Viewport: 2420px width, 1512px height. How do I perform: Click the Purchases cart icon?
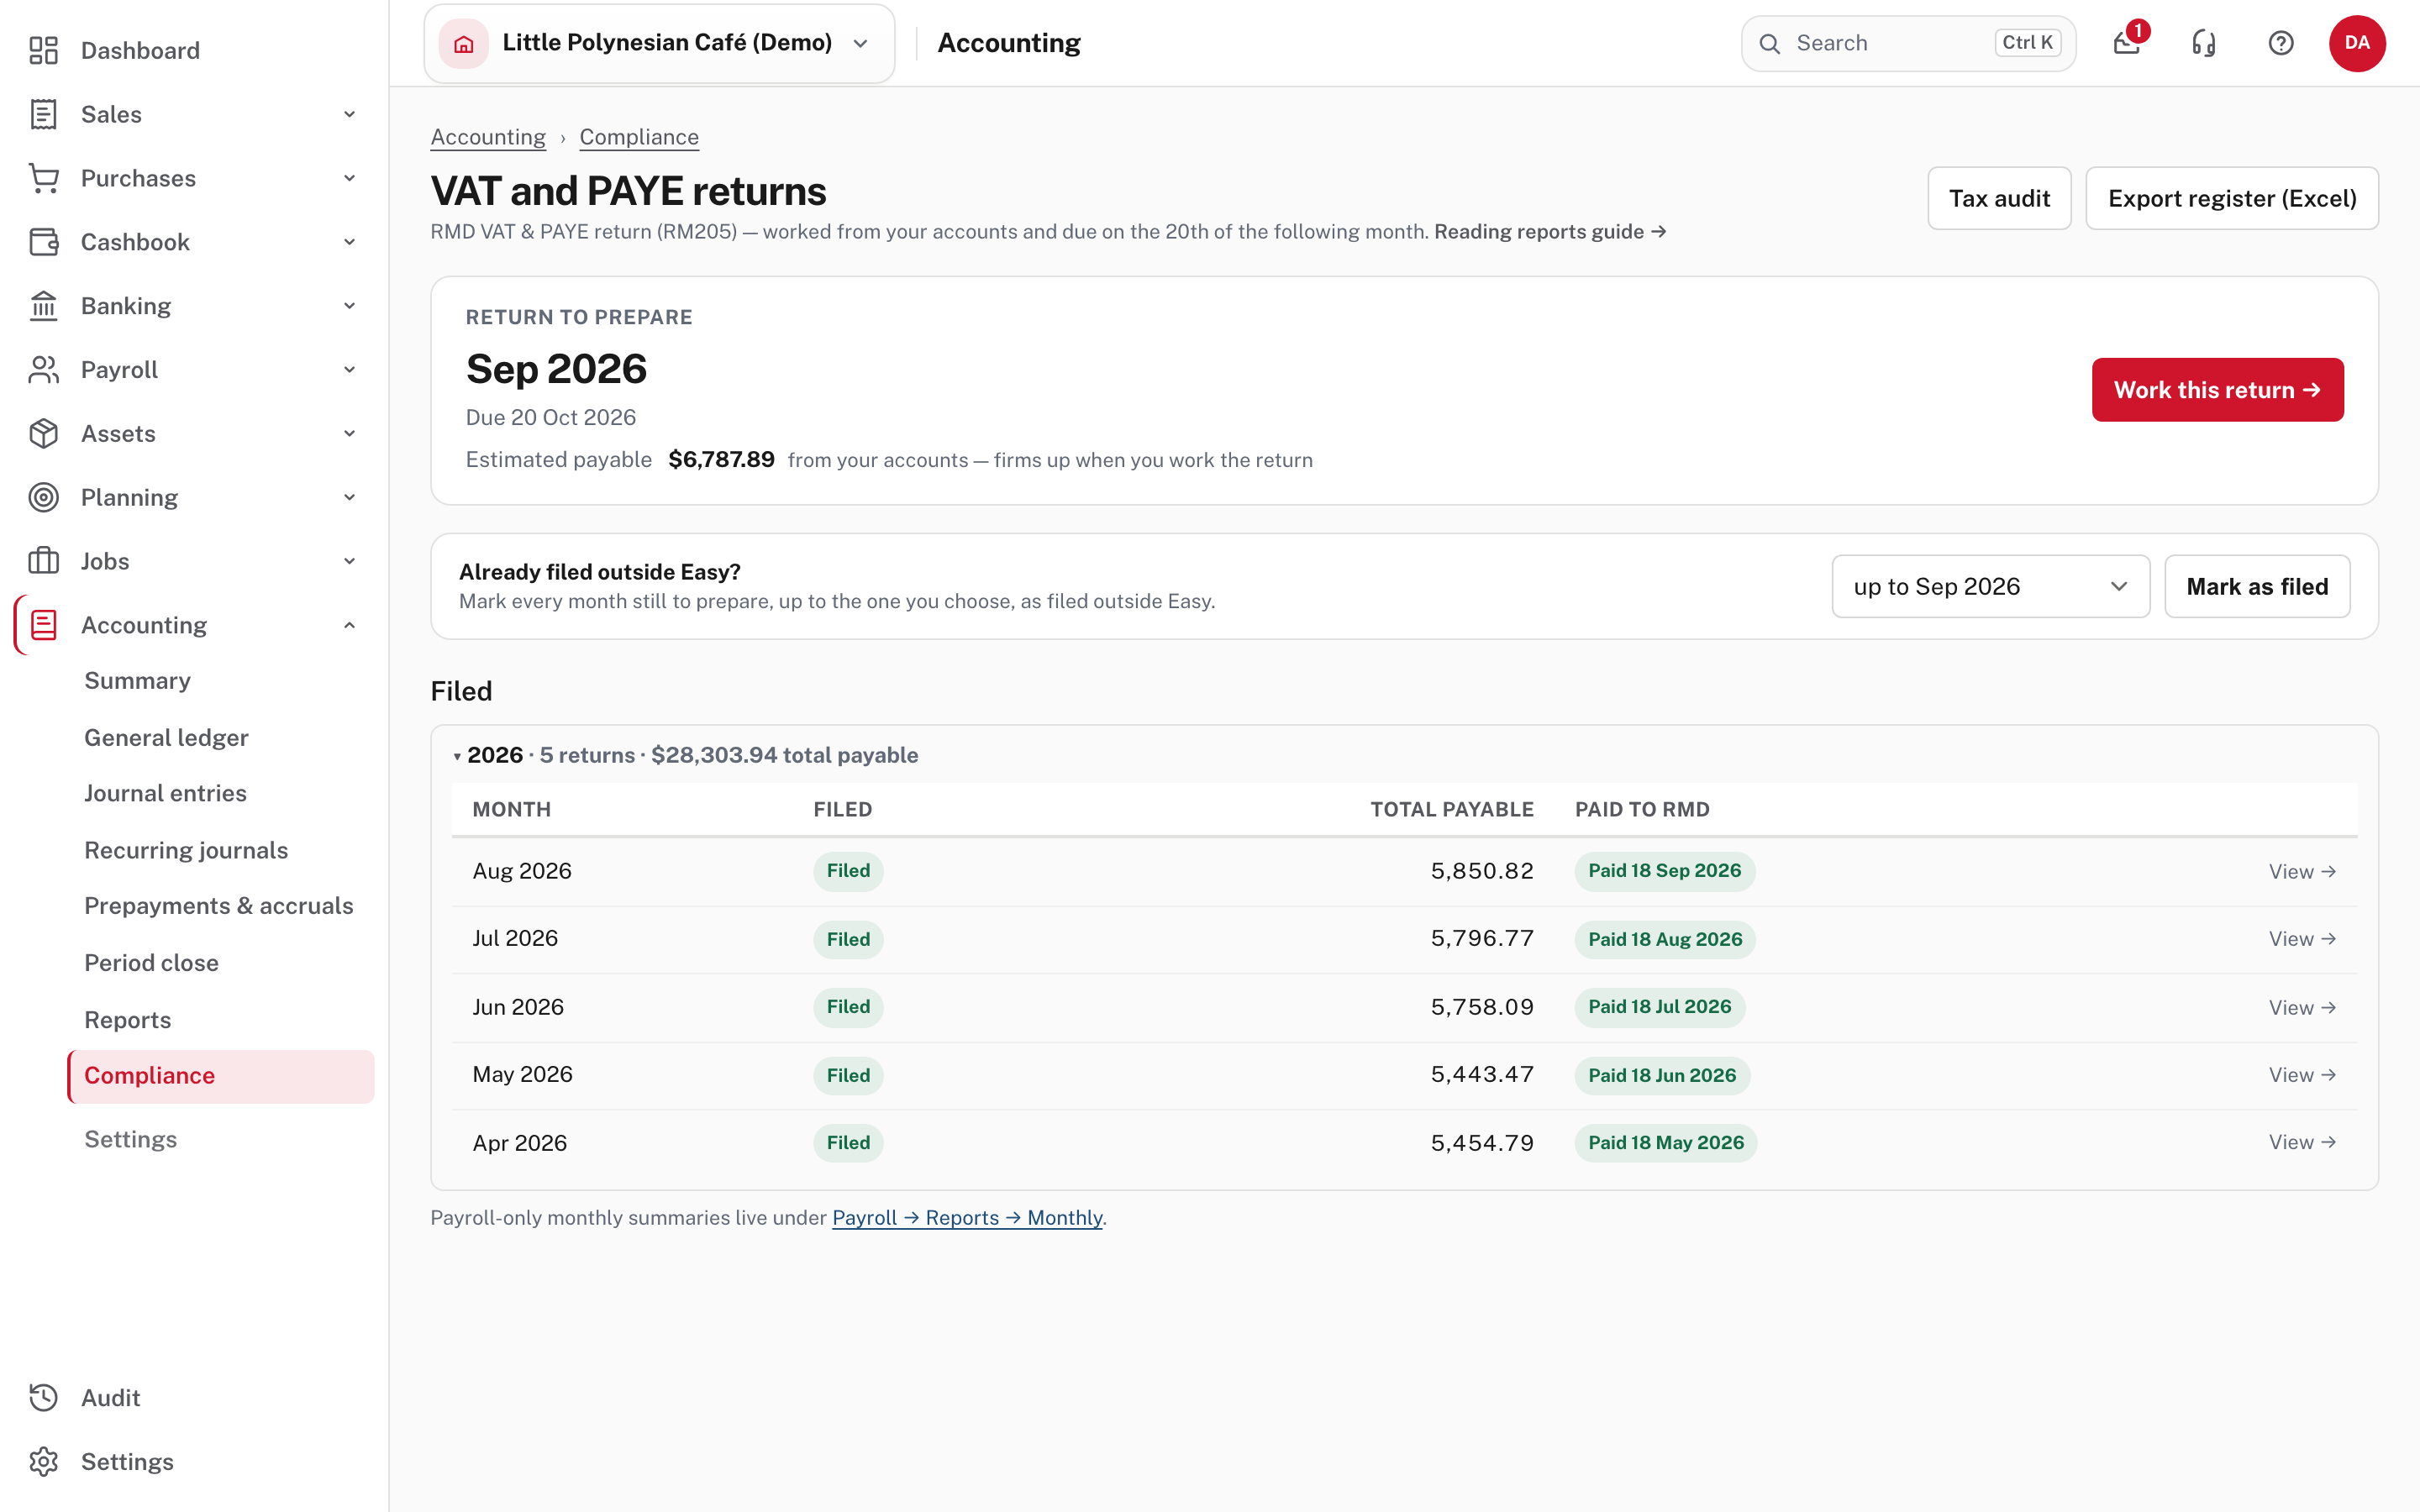43,178
